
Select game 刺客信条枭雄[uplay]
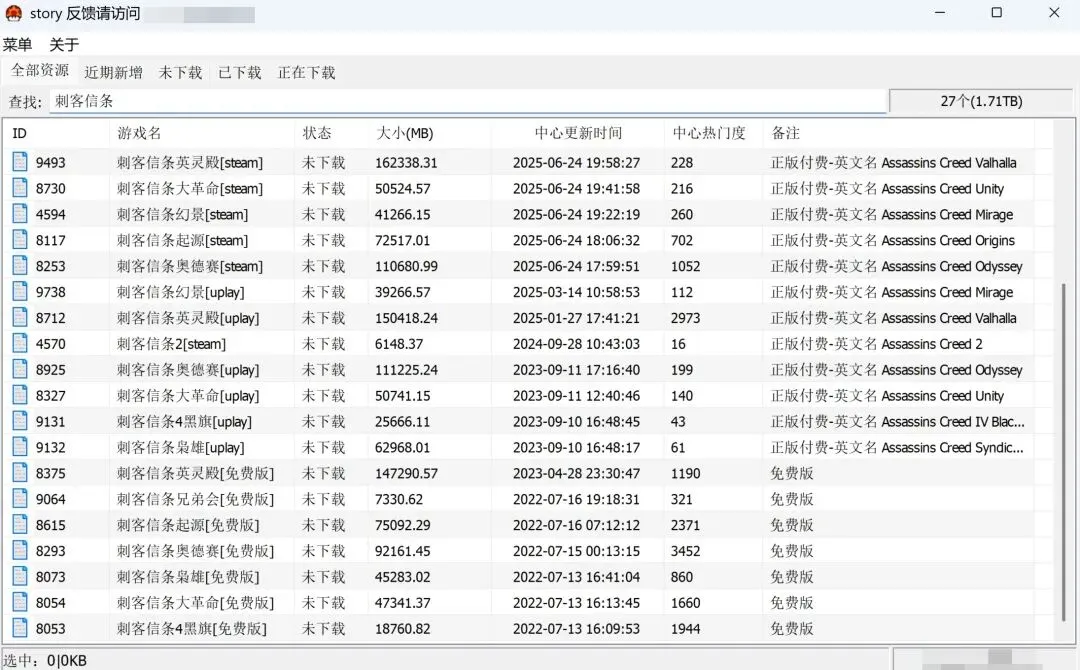[180, 448]
